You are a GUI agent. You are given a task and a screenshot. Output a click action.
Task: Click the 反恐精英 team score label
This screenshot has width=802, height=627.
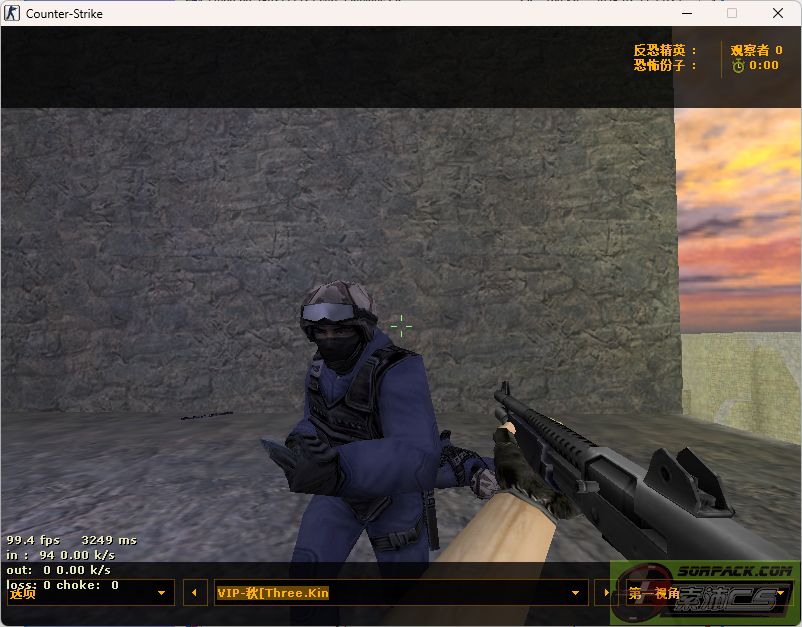664,50
